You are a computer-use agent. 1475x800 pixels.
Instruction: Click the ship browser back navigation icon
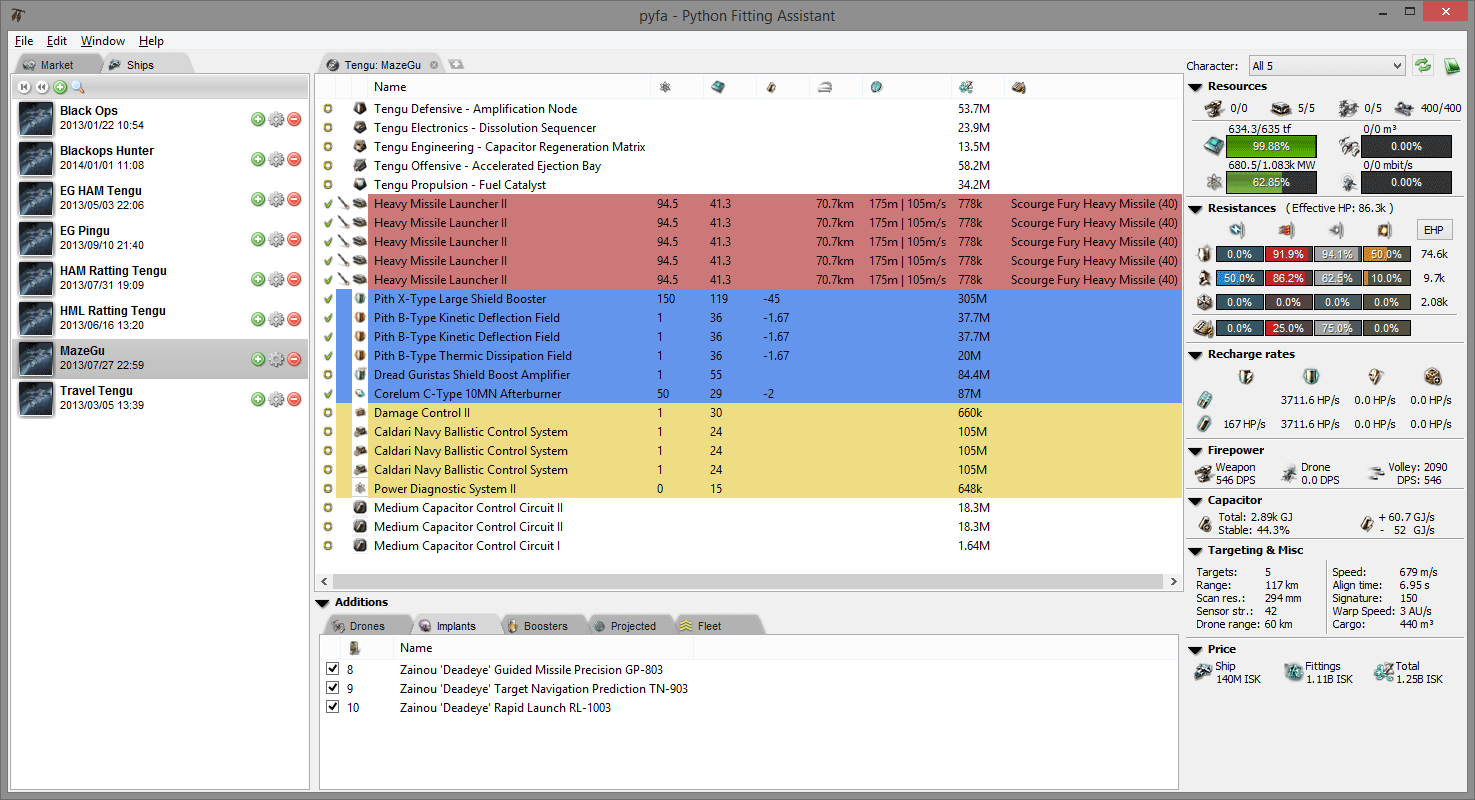pos(25,87)
